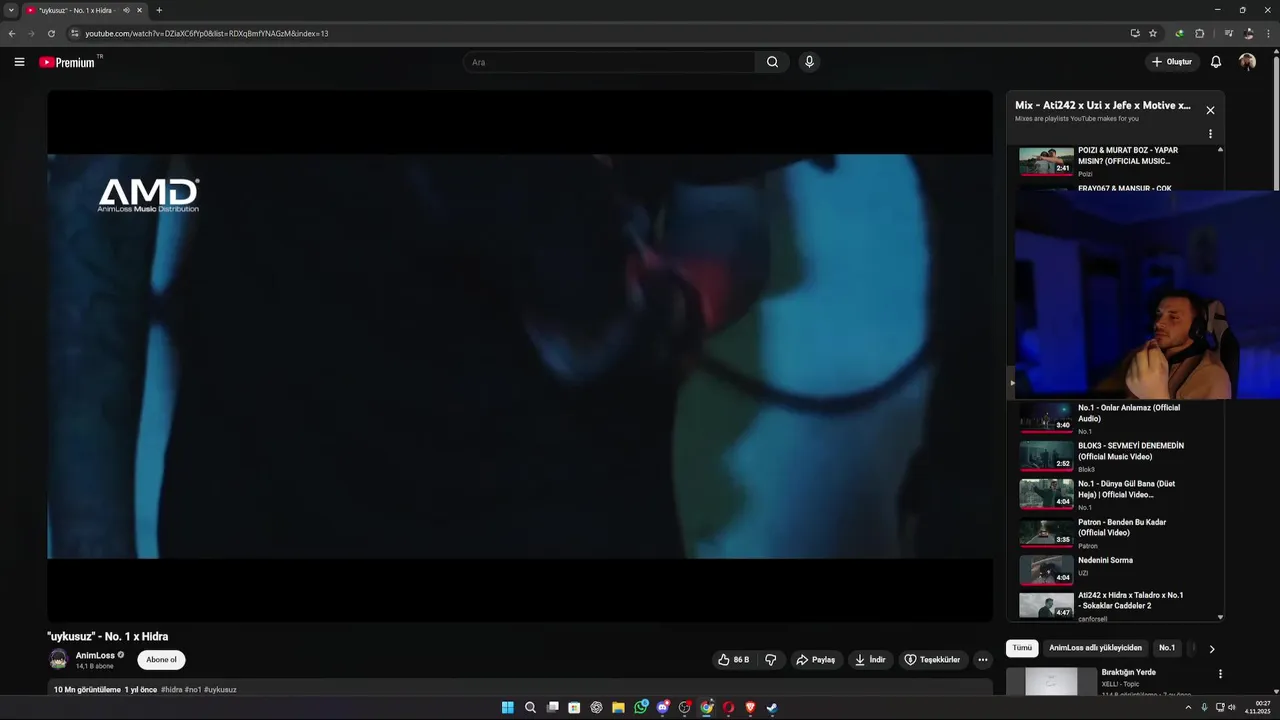Image resolution: width=1280 pixels, height=720 pixels.
Task: Select the No.1 filter chip
Action: coord(1167,648)
